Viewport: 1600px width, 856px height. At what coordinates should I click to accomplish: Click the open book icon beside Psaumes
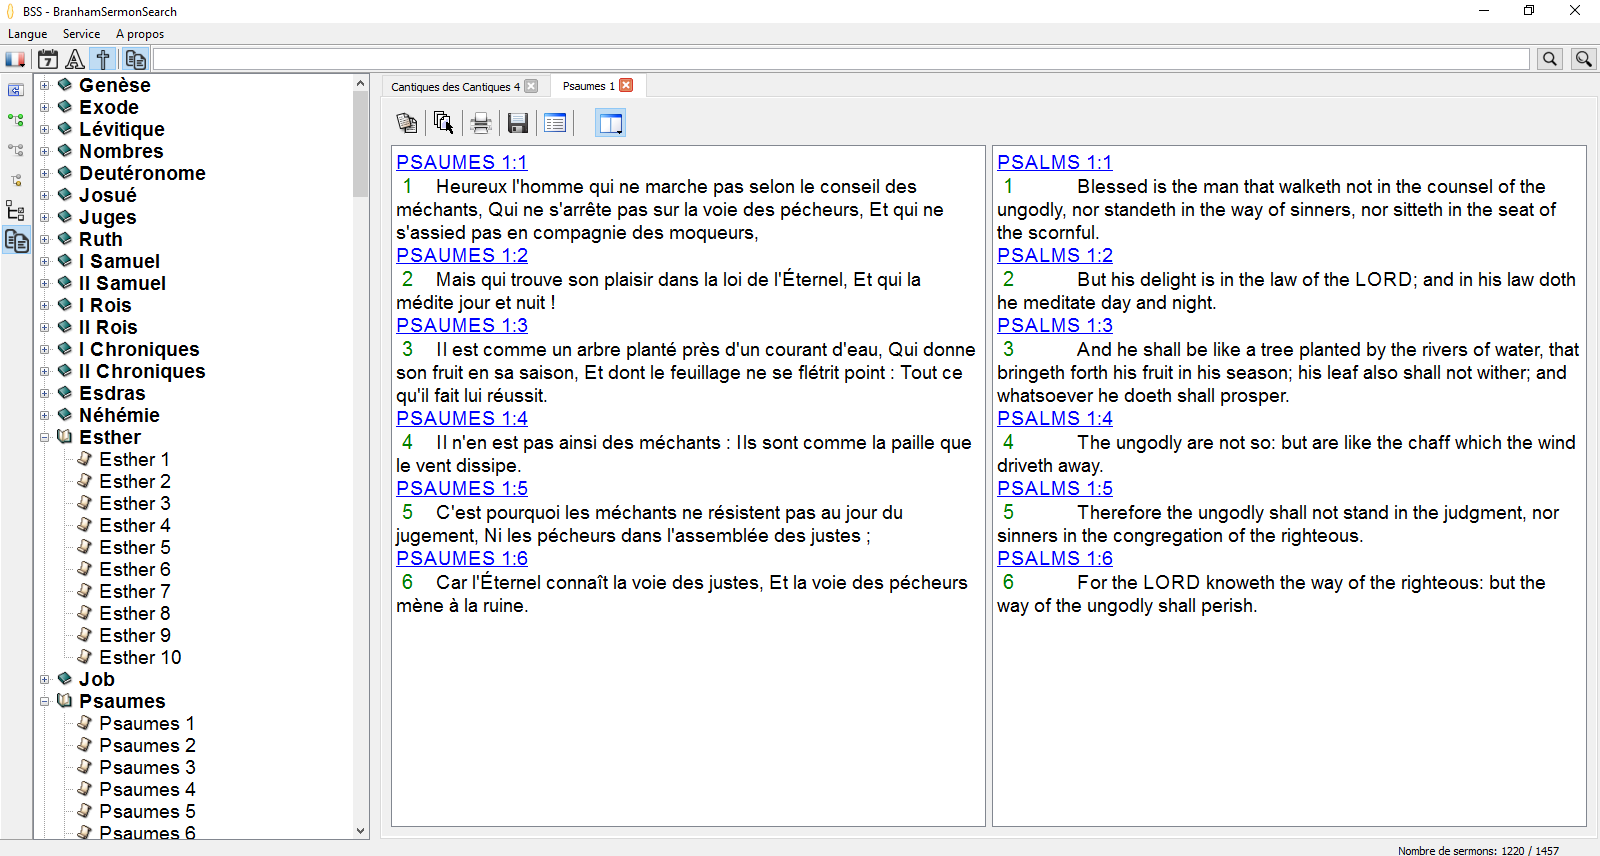point(65,700)
